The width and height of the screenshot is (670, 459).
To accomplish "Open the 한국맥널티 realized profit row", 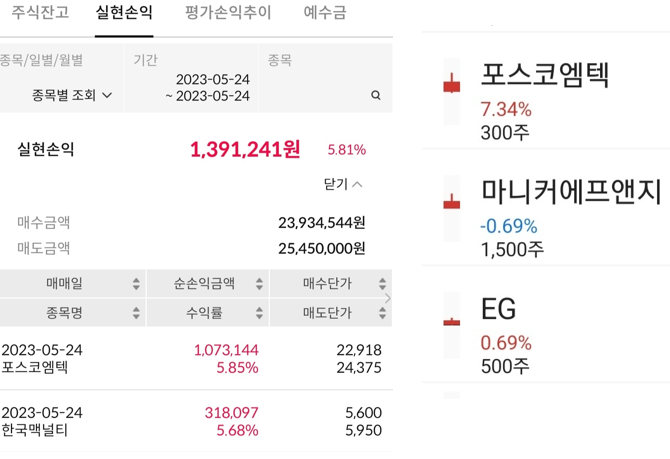I will (x=196, y=421).
